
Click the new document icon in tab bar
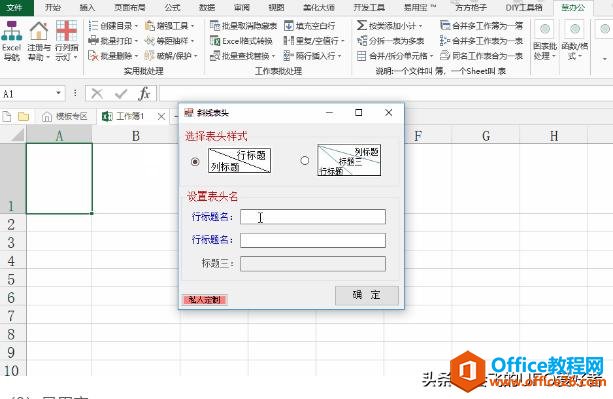[x=7, y=116]
